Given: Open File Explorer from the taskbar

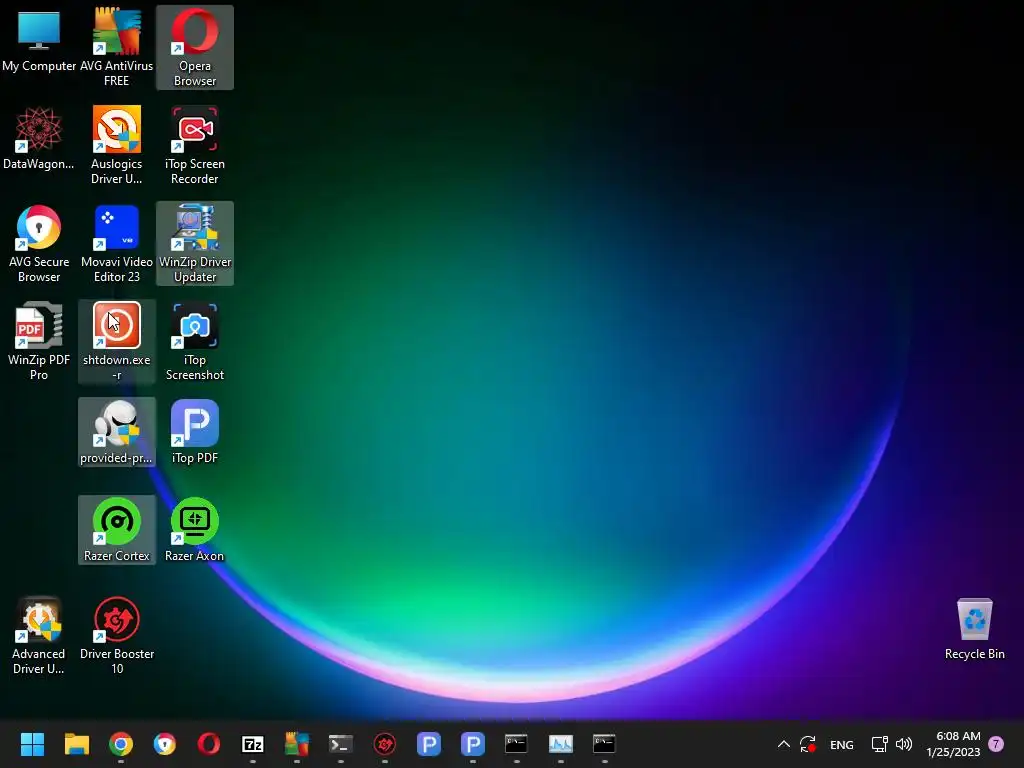Looking at the screenshot, I should 76,744.
